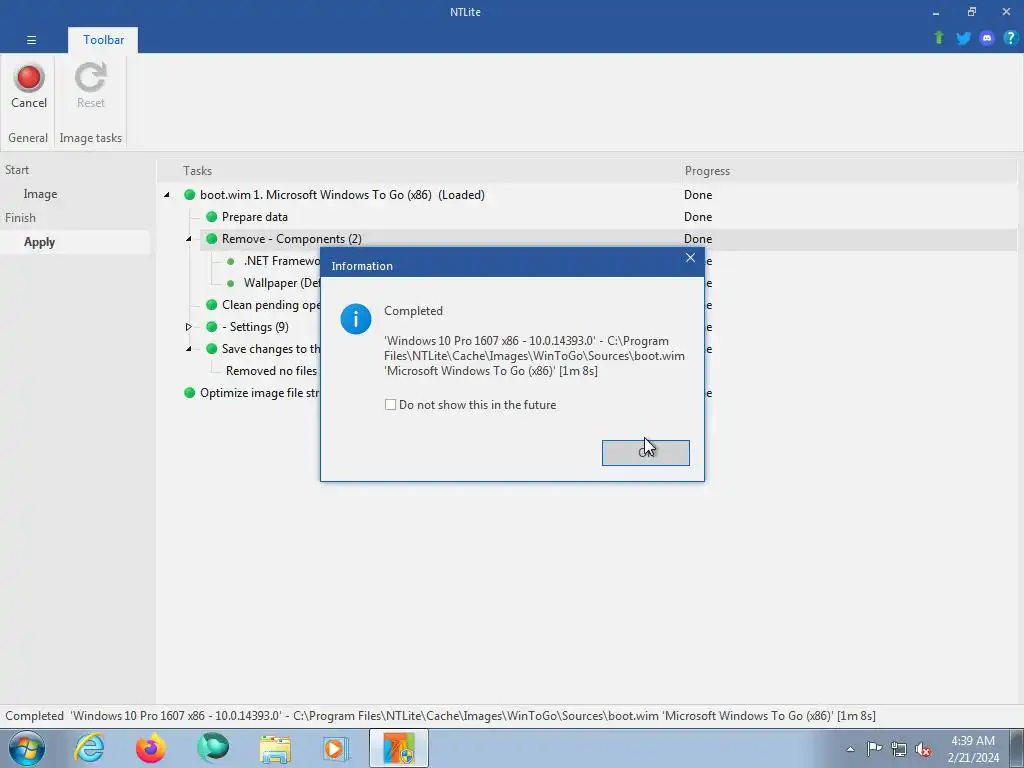Click green status dot beside Remove - Components

click(x=212, y=239)
